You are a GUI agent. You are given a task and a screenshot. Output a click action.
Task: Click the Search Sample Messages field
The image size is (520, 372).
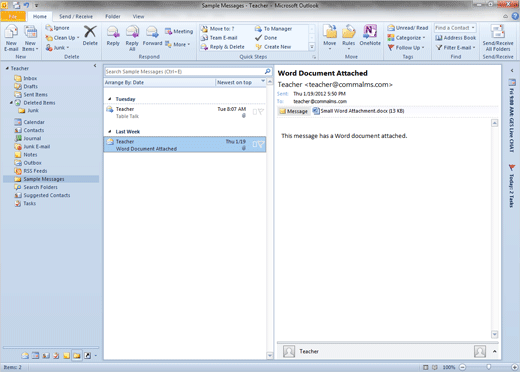click(184, 72)
